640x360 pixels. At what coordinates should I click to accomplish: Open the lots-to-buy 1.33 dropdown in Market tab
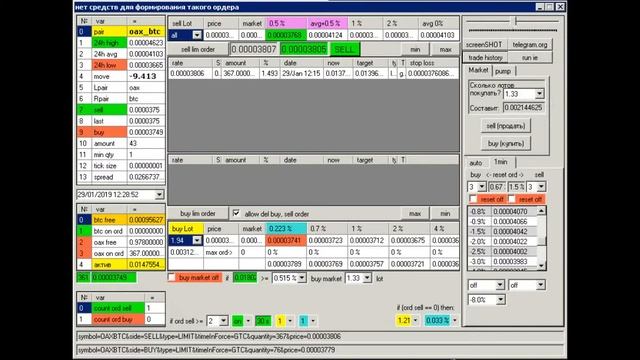[540, 94]
